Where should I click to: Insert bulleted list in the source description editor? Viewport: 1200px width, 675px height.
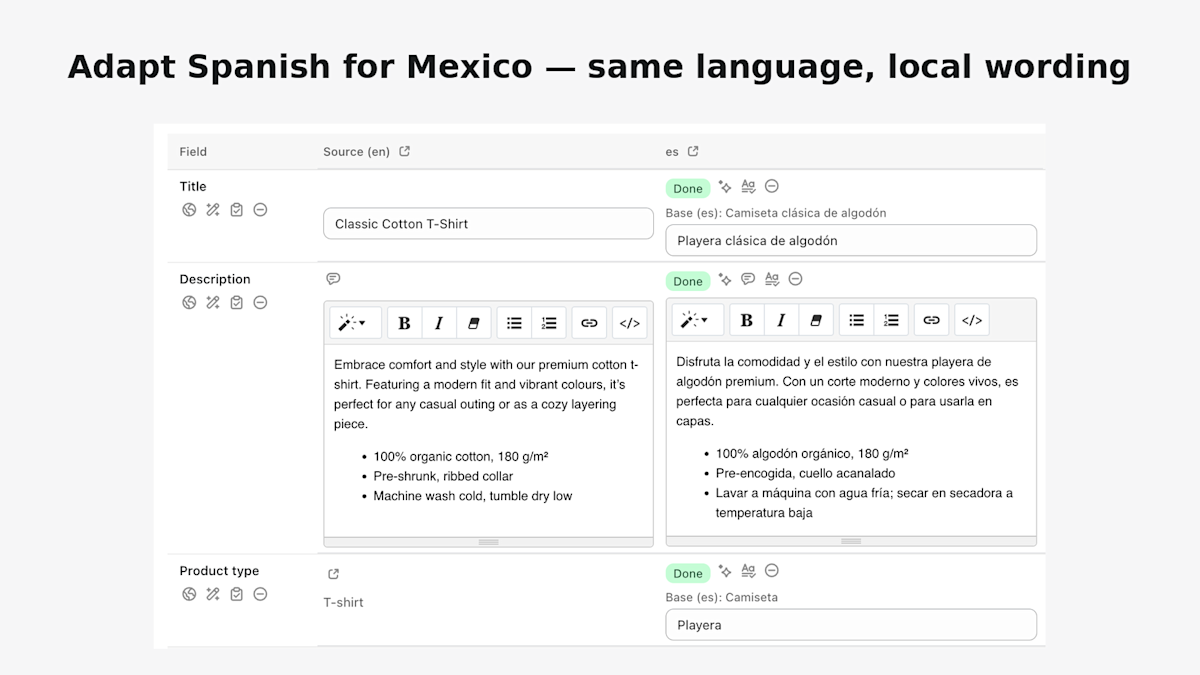(x=514, y=323)
